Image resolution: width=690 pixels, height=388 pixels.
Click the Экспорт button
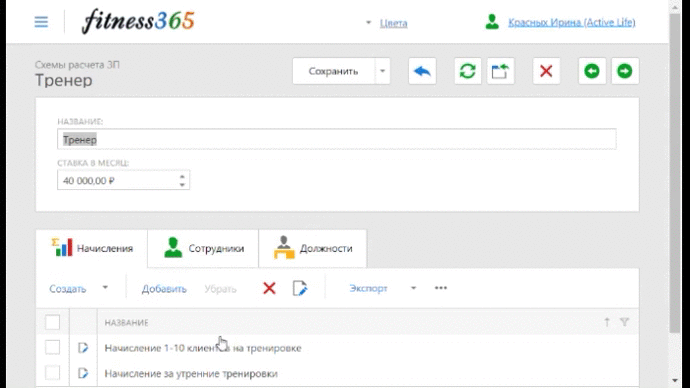(368, 288)
